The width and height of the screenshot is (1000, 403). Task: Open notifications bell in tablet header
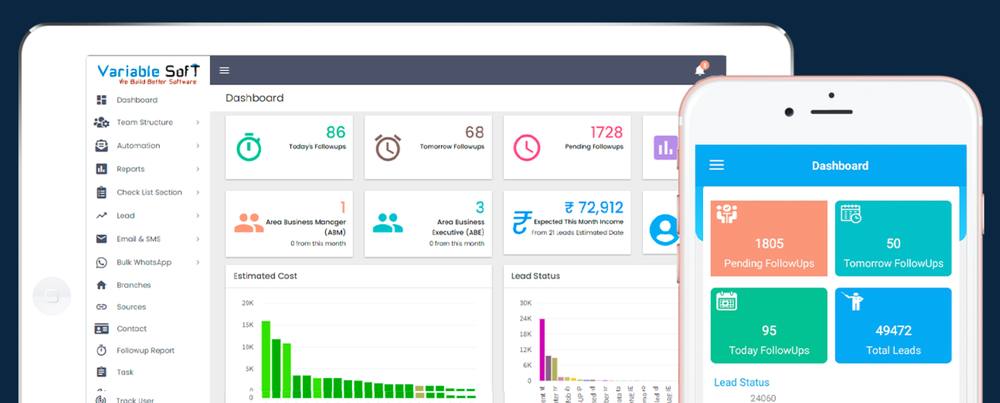pos(700,70)
